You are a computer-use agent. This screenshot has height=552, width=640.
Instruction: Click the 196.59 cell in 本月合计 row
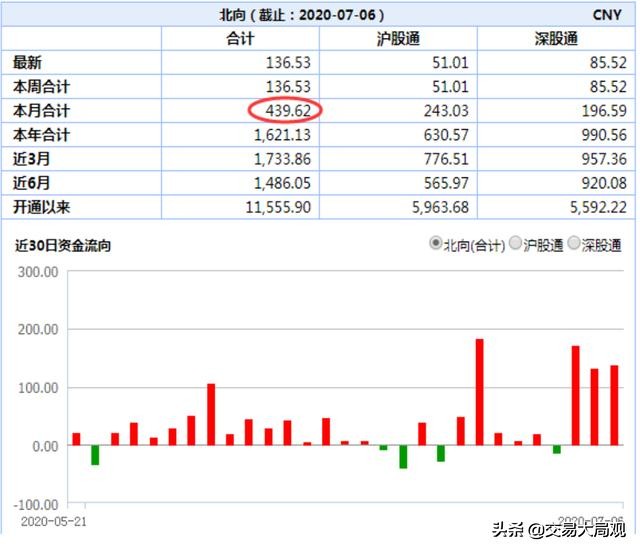pos(604,111)
